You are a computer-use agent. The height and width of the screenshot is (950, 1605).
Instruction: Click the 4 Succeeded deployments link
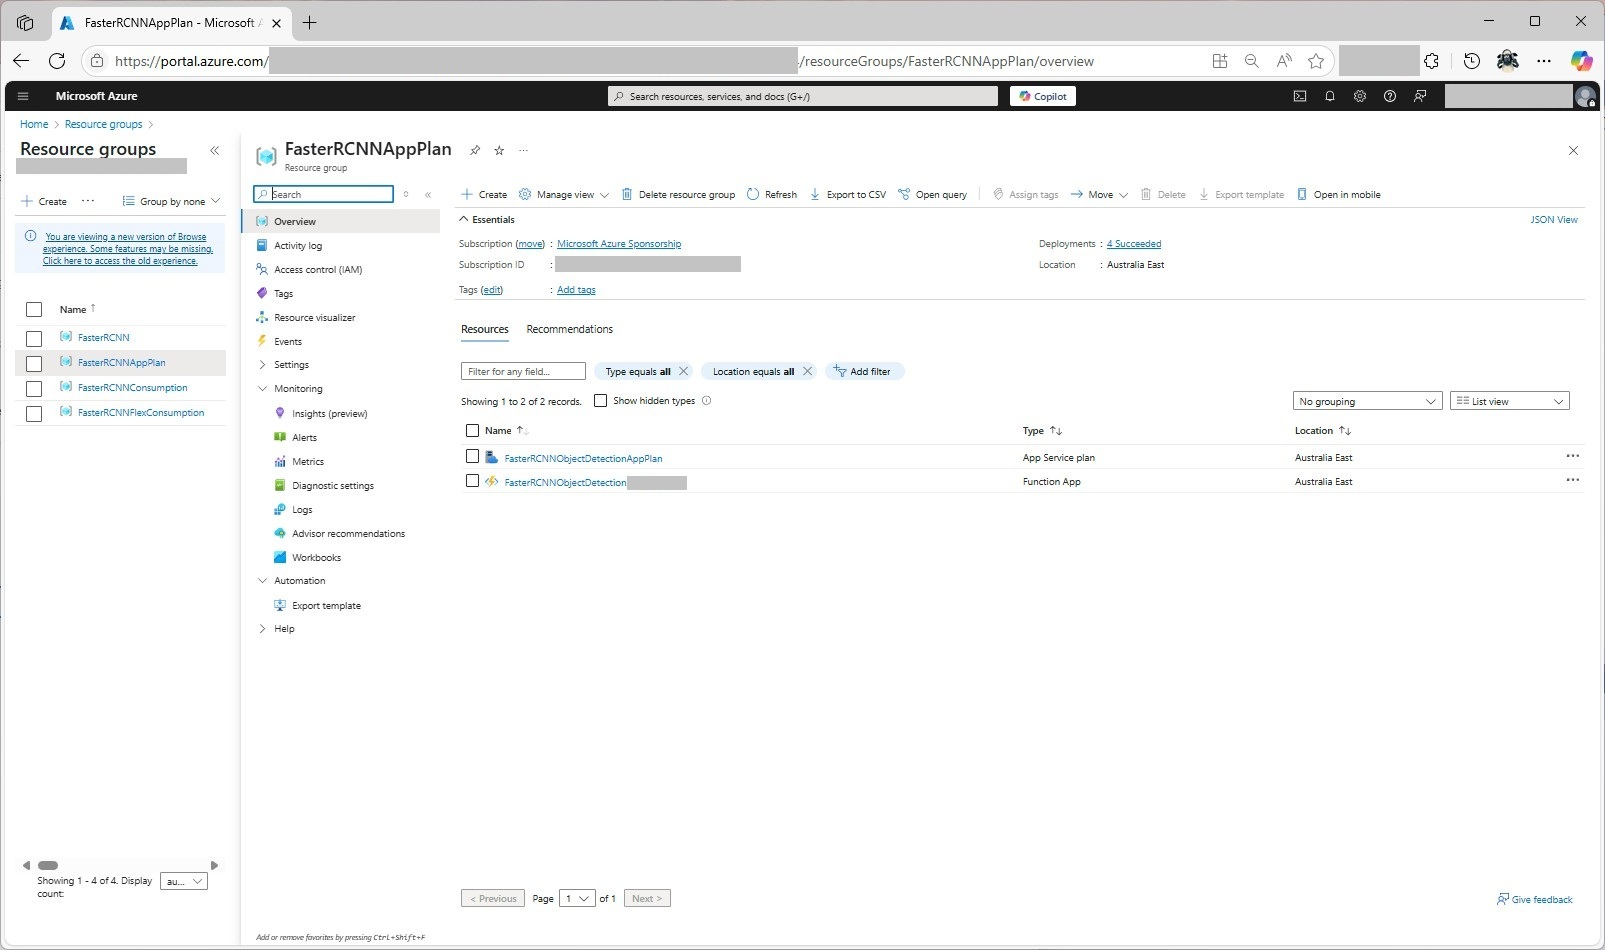1133,244
